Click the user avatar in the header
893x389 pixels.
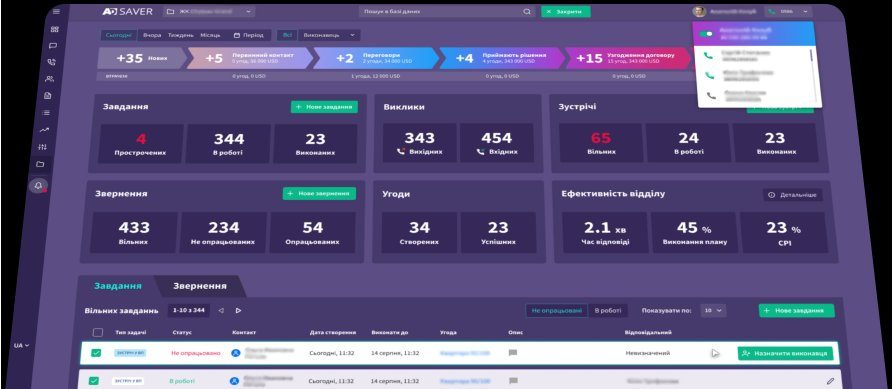tap(699, 11)
